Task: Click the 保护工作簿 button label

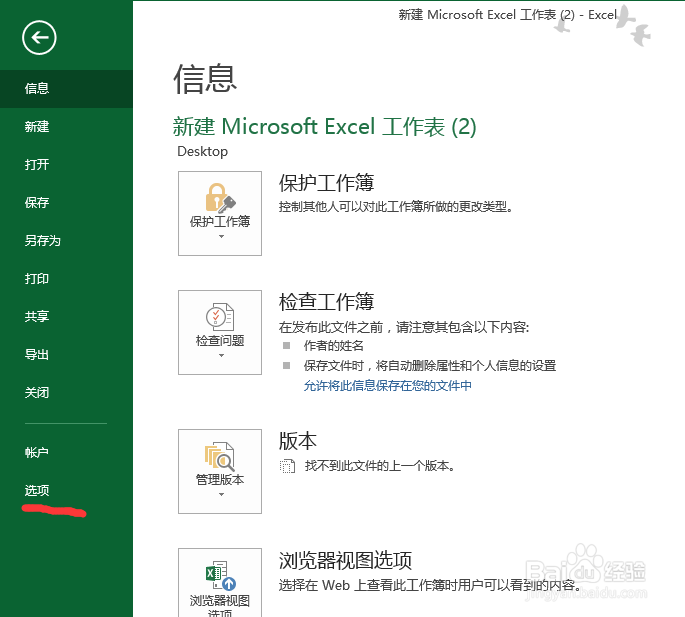Action: tap(220, 222)
